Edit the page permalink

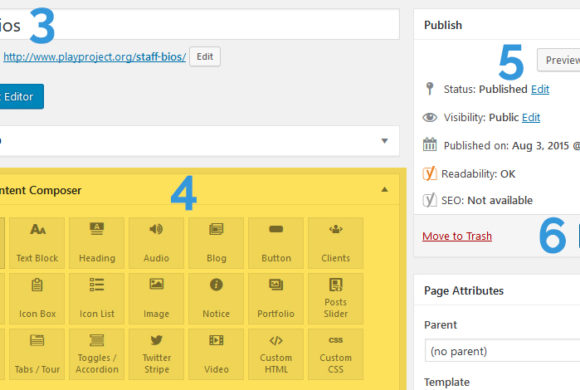[x=205, y=57]
